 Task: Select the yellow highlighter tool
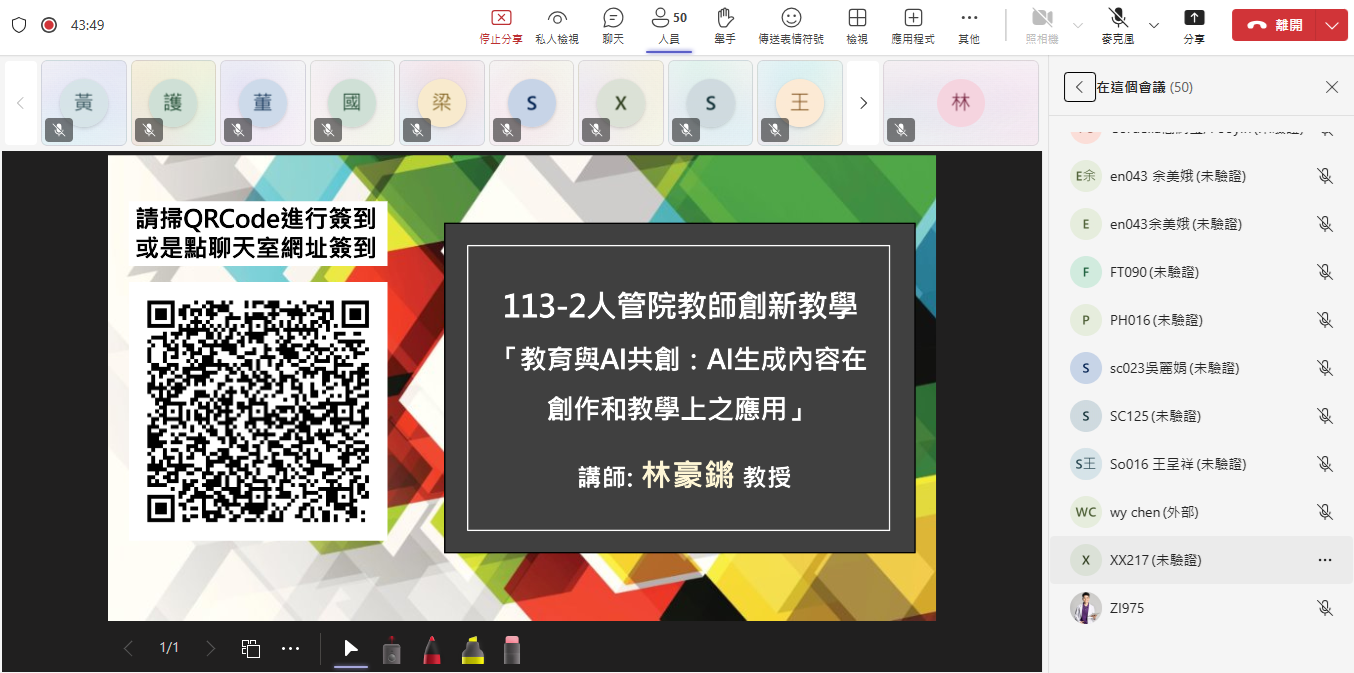point(473,650)
